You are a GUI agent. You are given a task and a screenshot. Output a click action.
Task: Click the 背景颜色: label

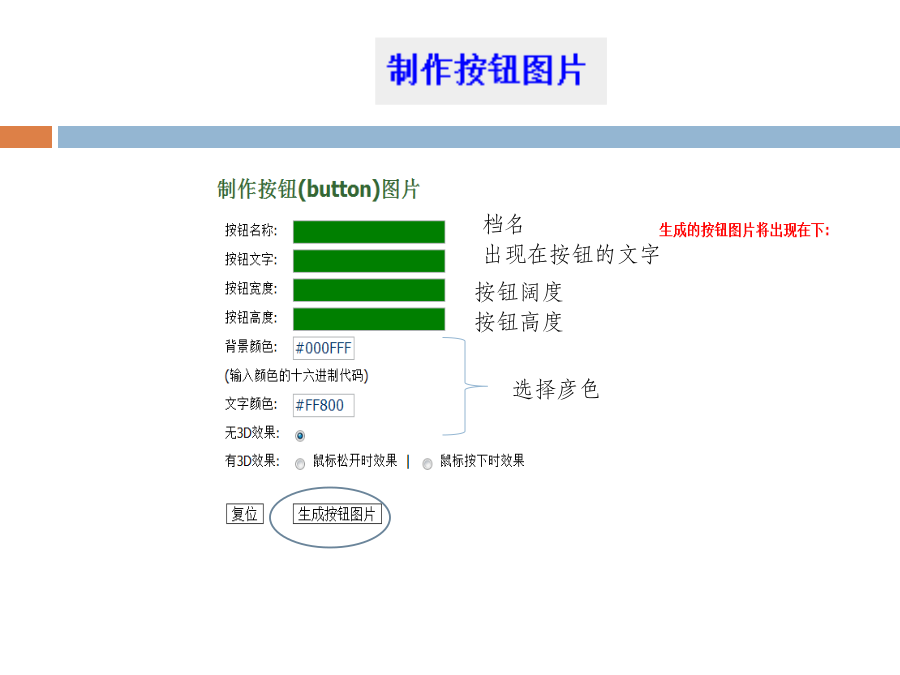click(x=251, y=346)
